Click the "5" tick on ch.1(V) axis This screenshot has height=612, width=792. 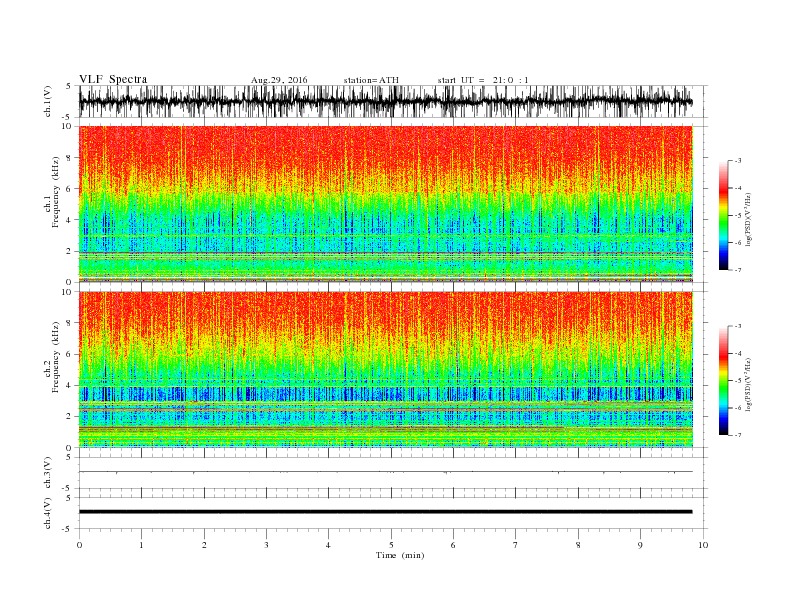(69, 86)
